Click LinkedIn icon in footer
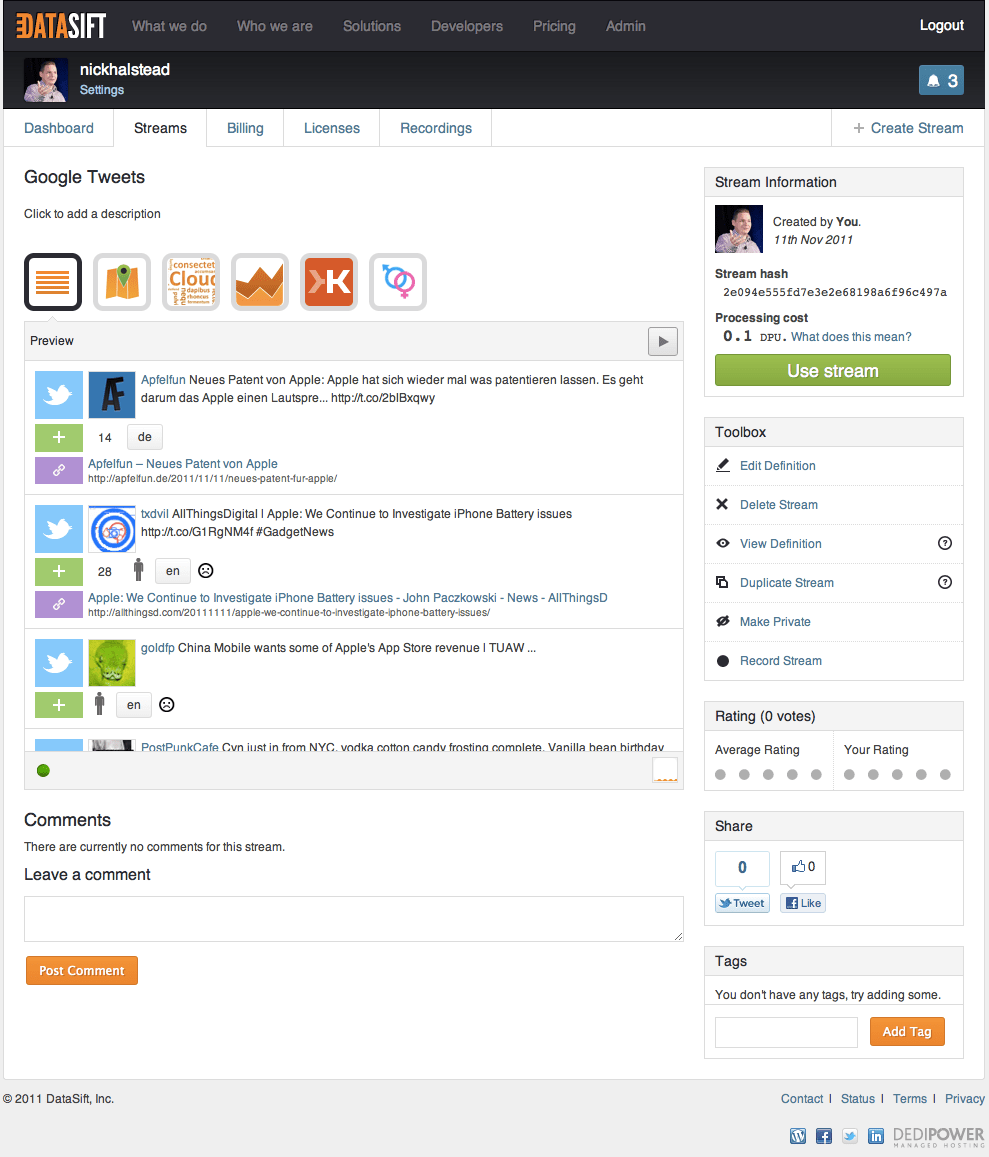The image size is (989, 1157). (x=875, y=1136)
